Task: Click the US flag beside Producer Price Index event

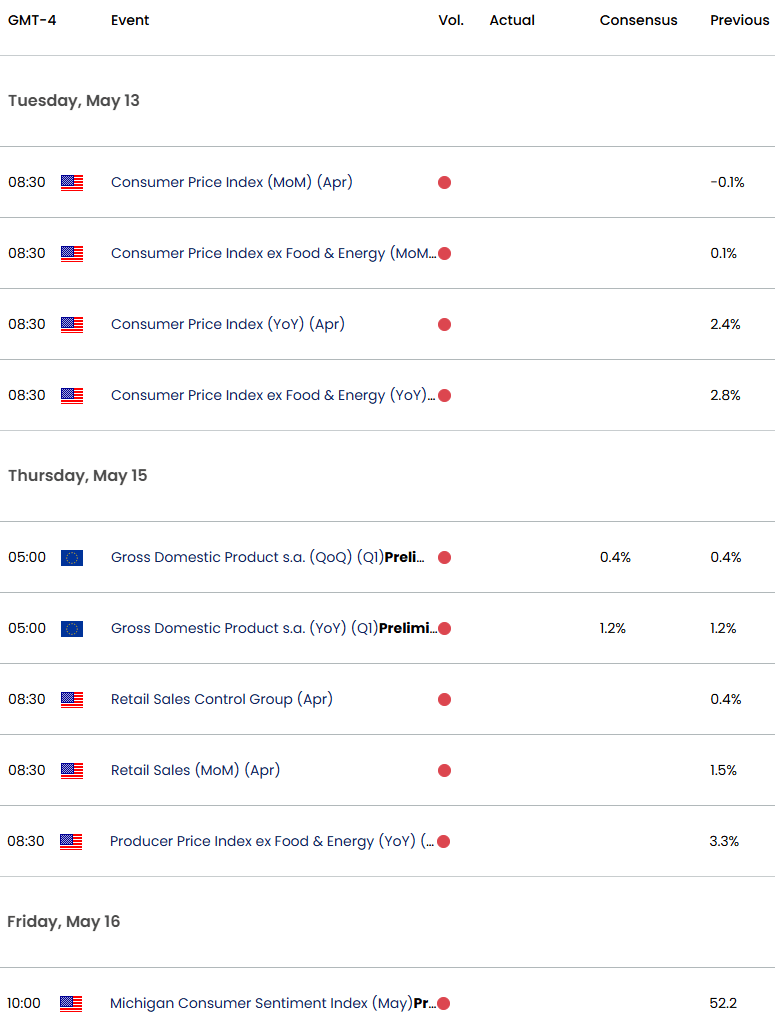Action: coord(71,841)
